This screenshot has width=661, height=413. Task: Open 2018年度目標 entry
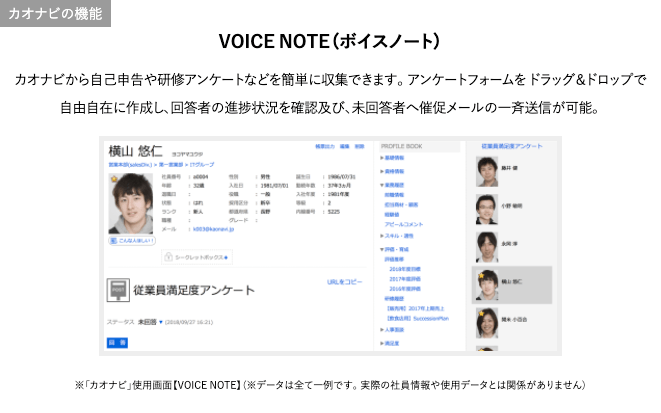point(405,269)
